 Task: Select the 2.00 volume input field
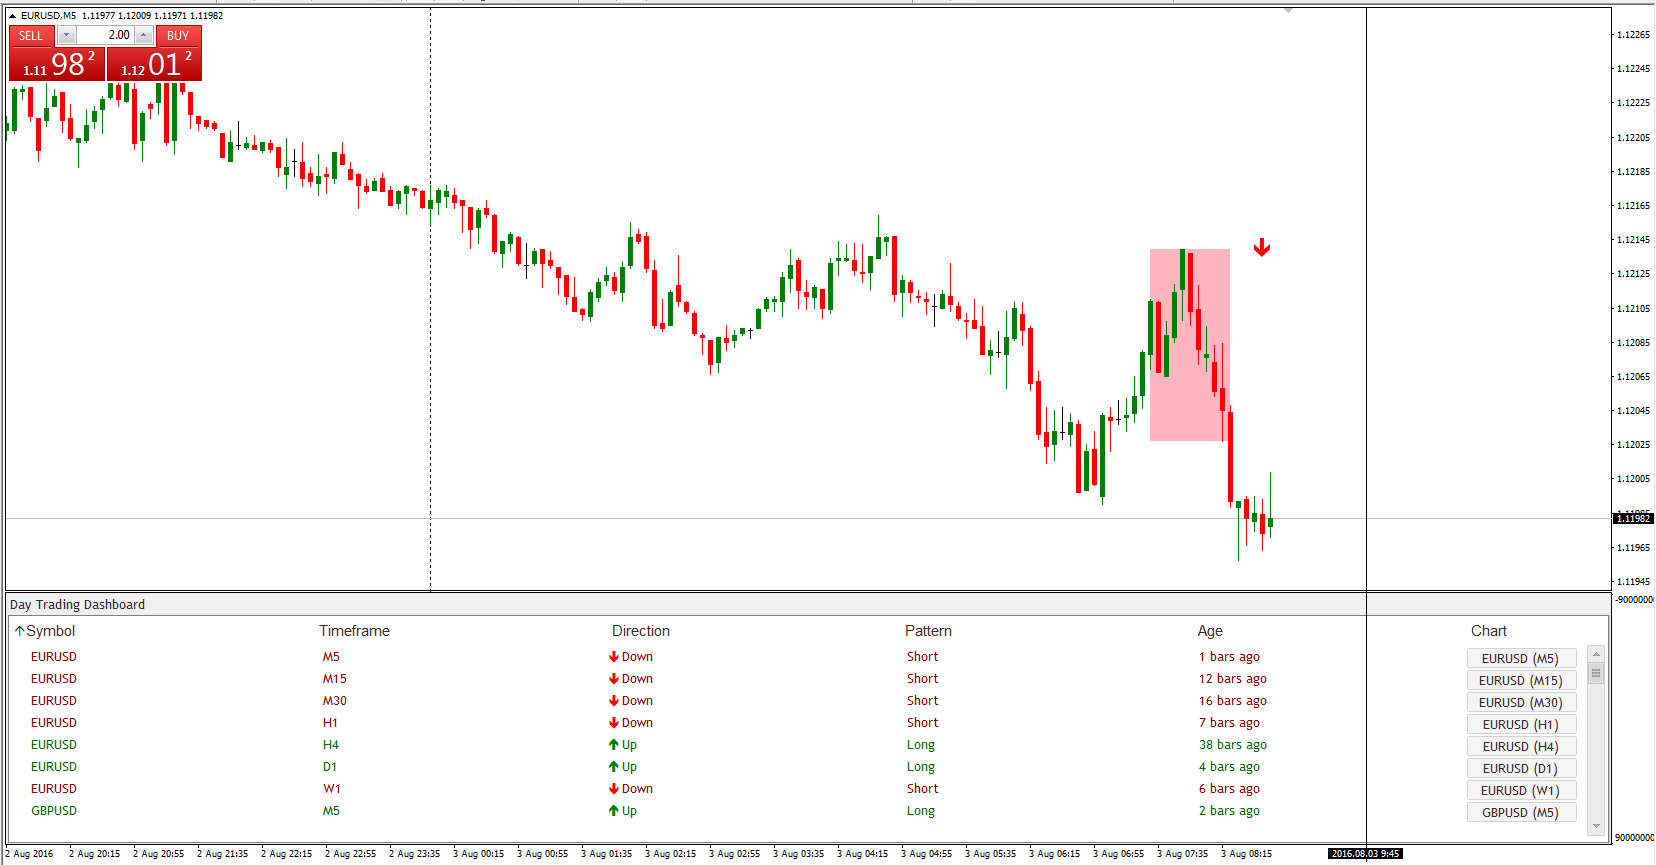tap(106, 35)
